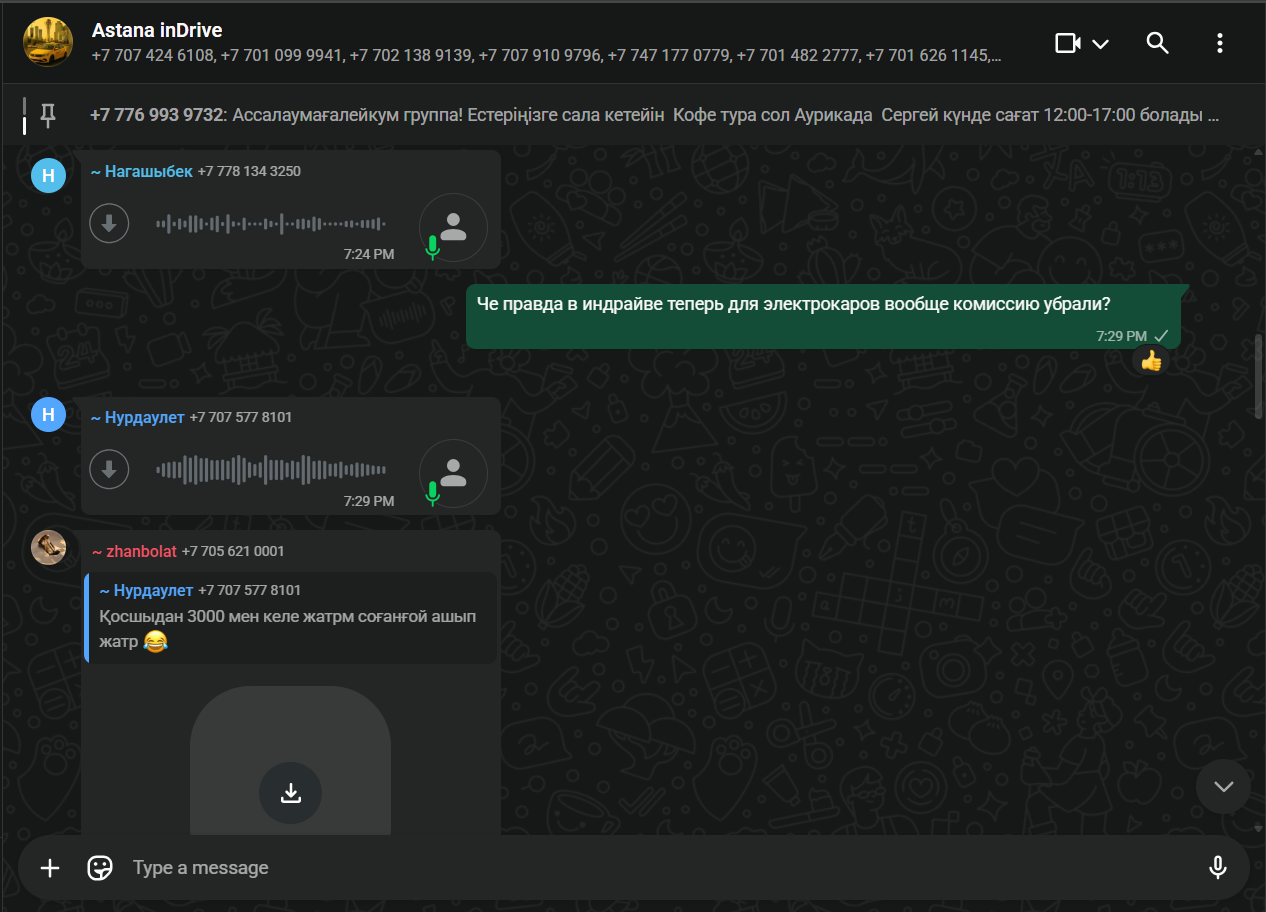The height and width of the screenshot is (912, 1266).
Task: Record a voice message with microphone
Action: click(x=1217, y=867)
